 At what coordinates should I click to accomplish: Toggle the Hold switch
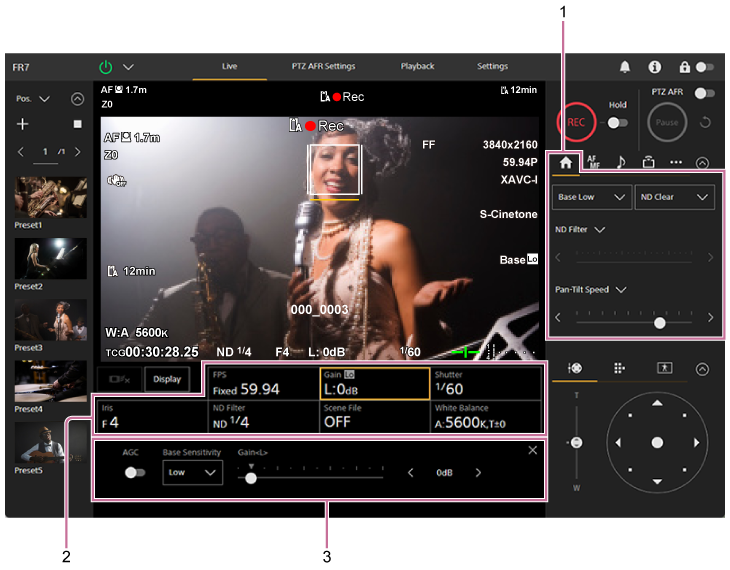click(618, 122)
